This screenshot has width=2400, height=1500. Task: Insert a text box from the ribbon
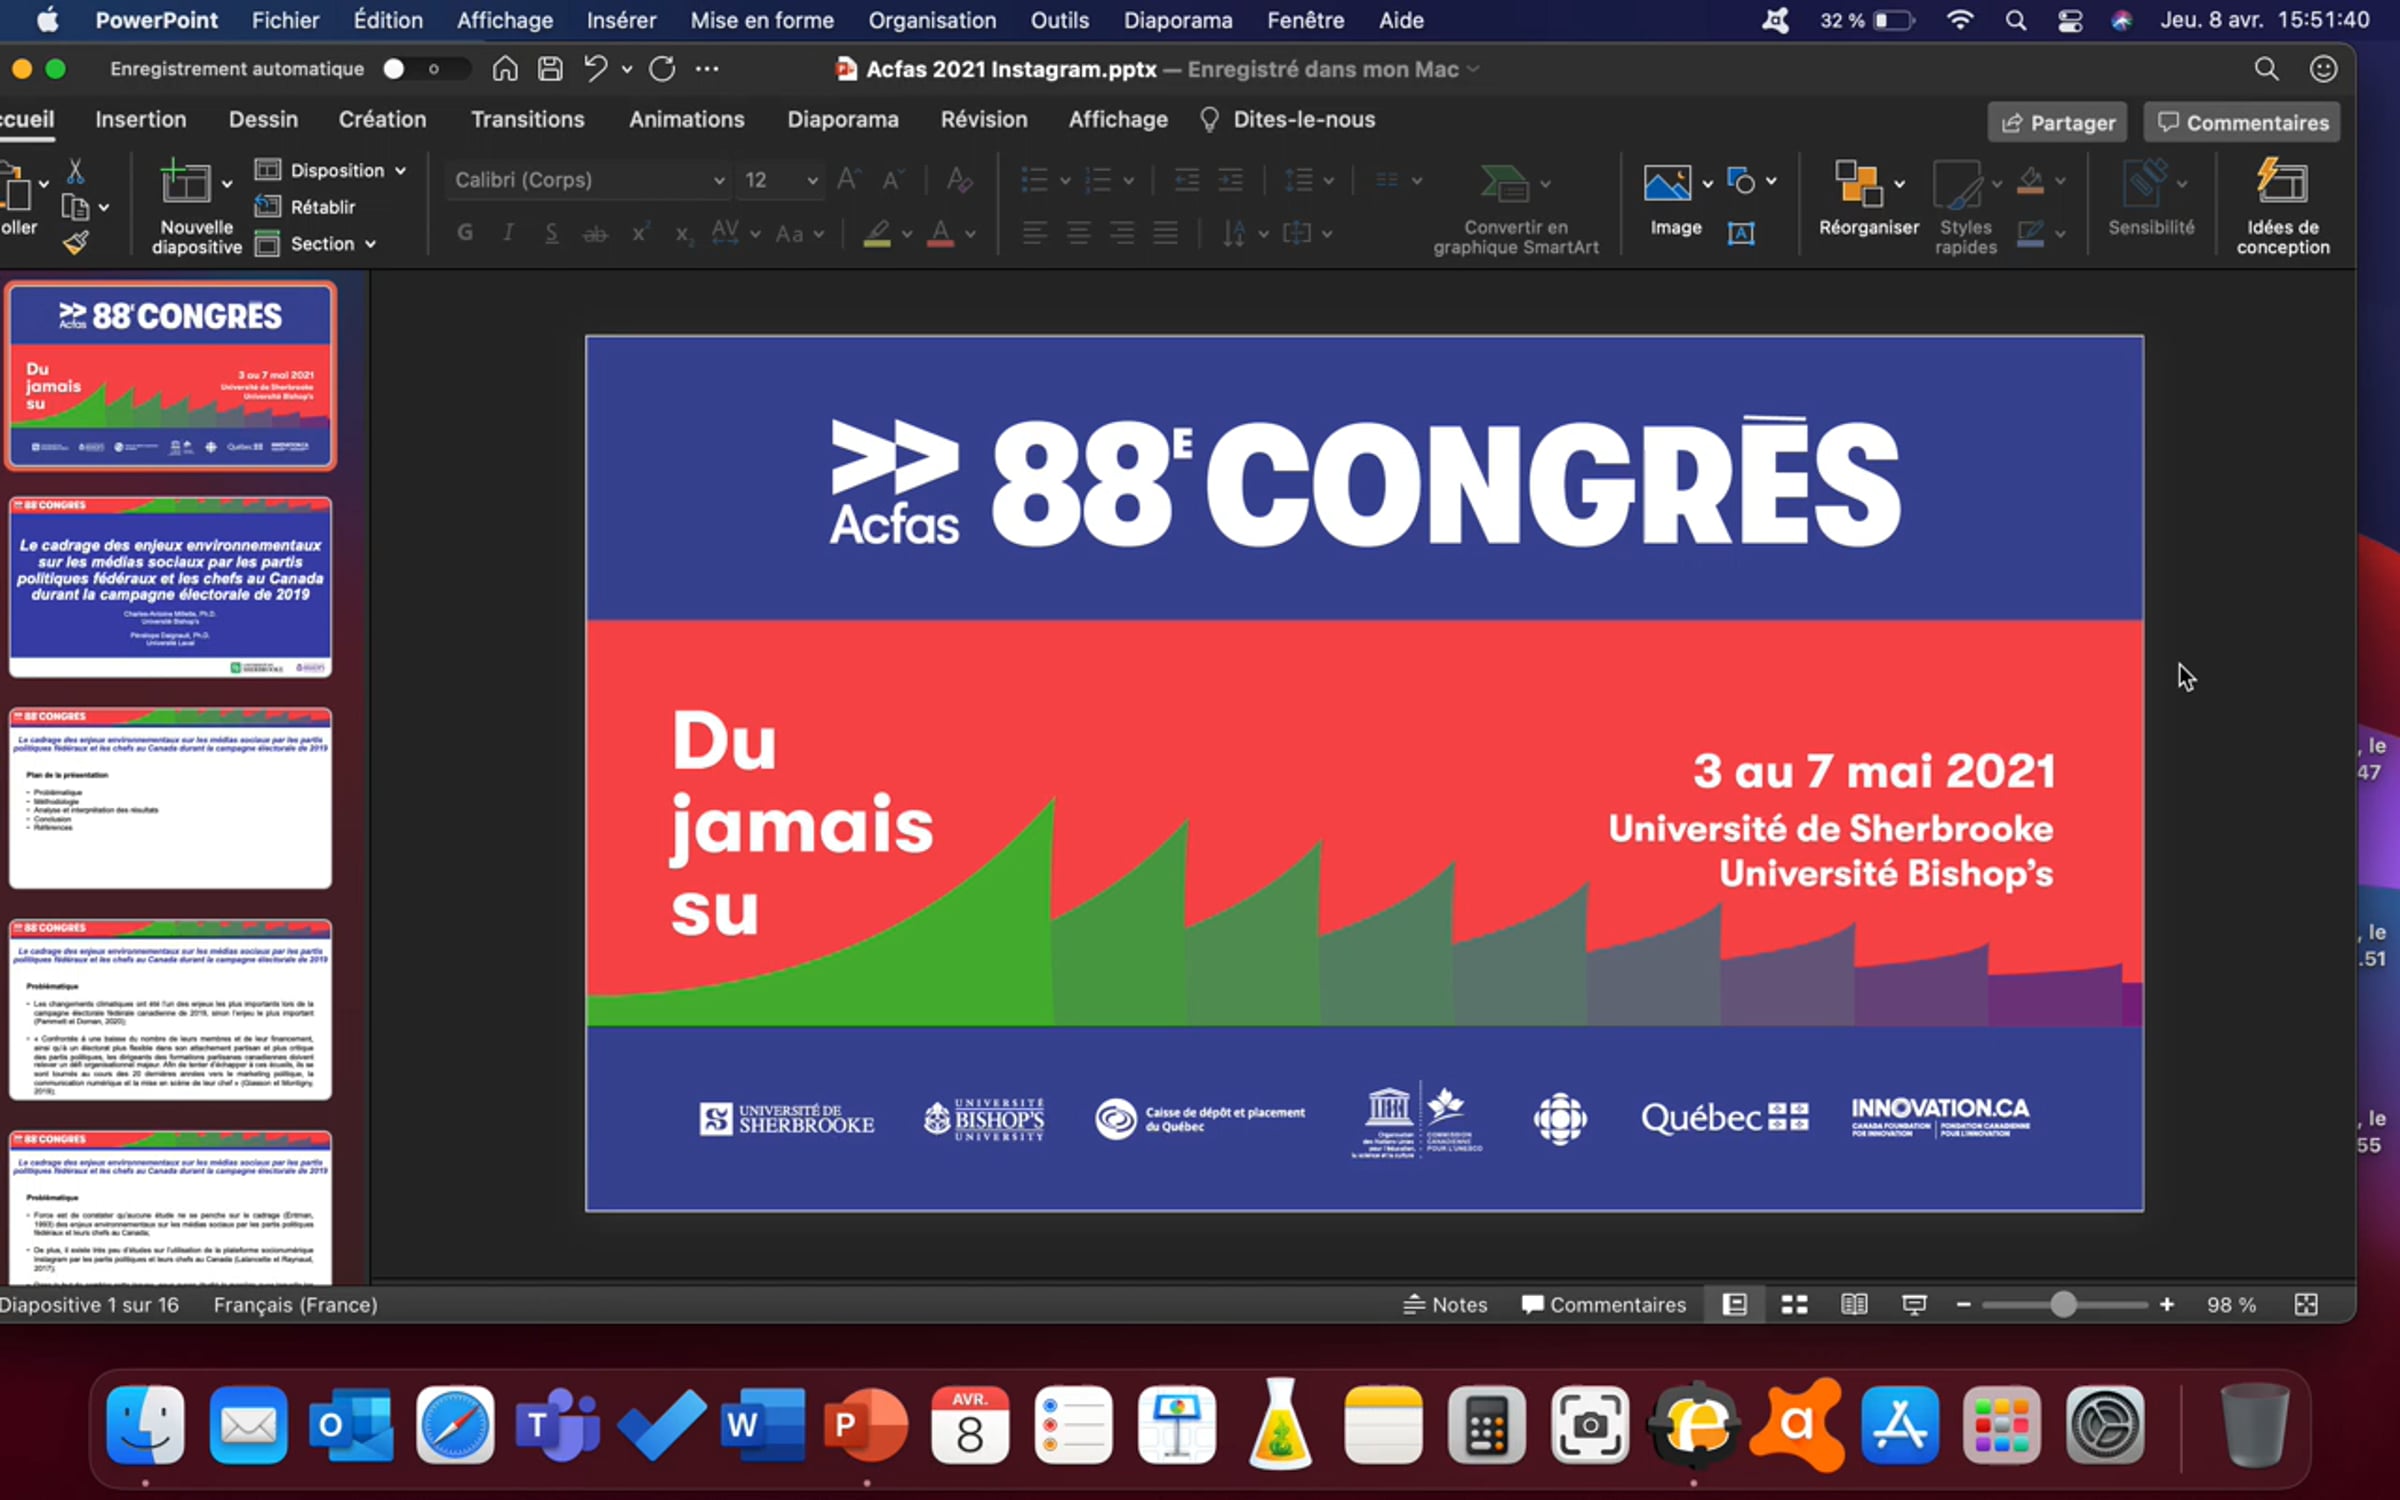(x=1741, y=233)
